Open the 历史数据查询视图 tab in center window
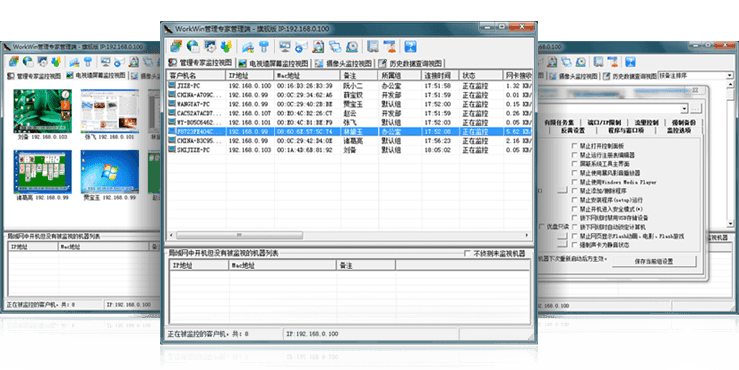 tap(410, 63)
